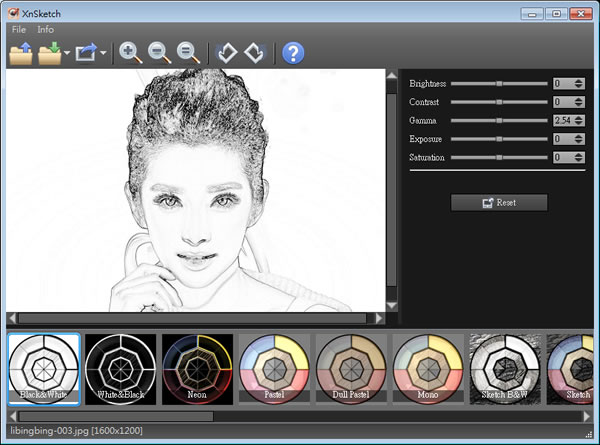Select the Black&White effect preset
600x445 pixels.
click(44, 369)
